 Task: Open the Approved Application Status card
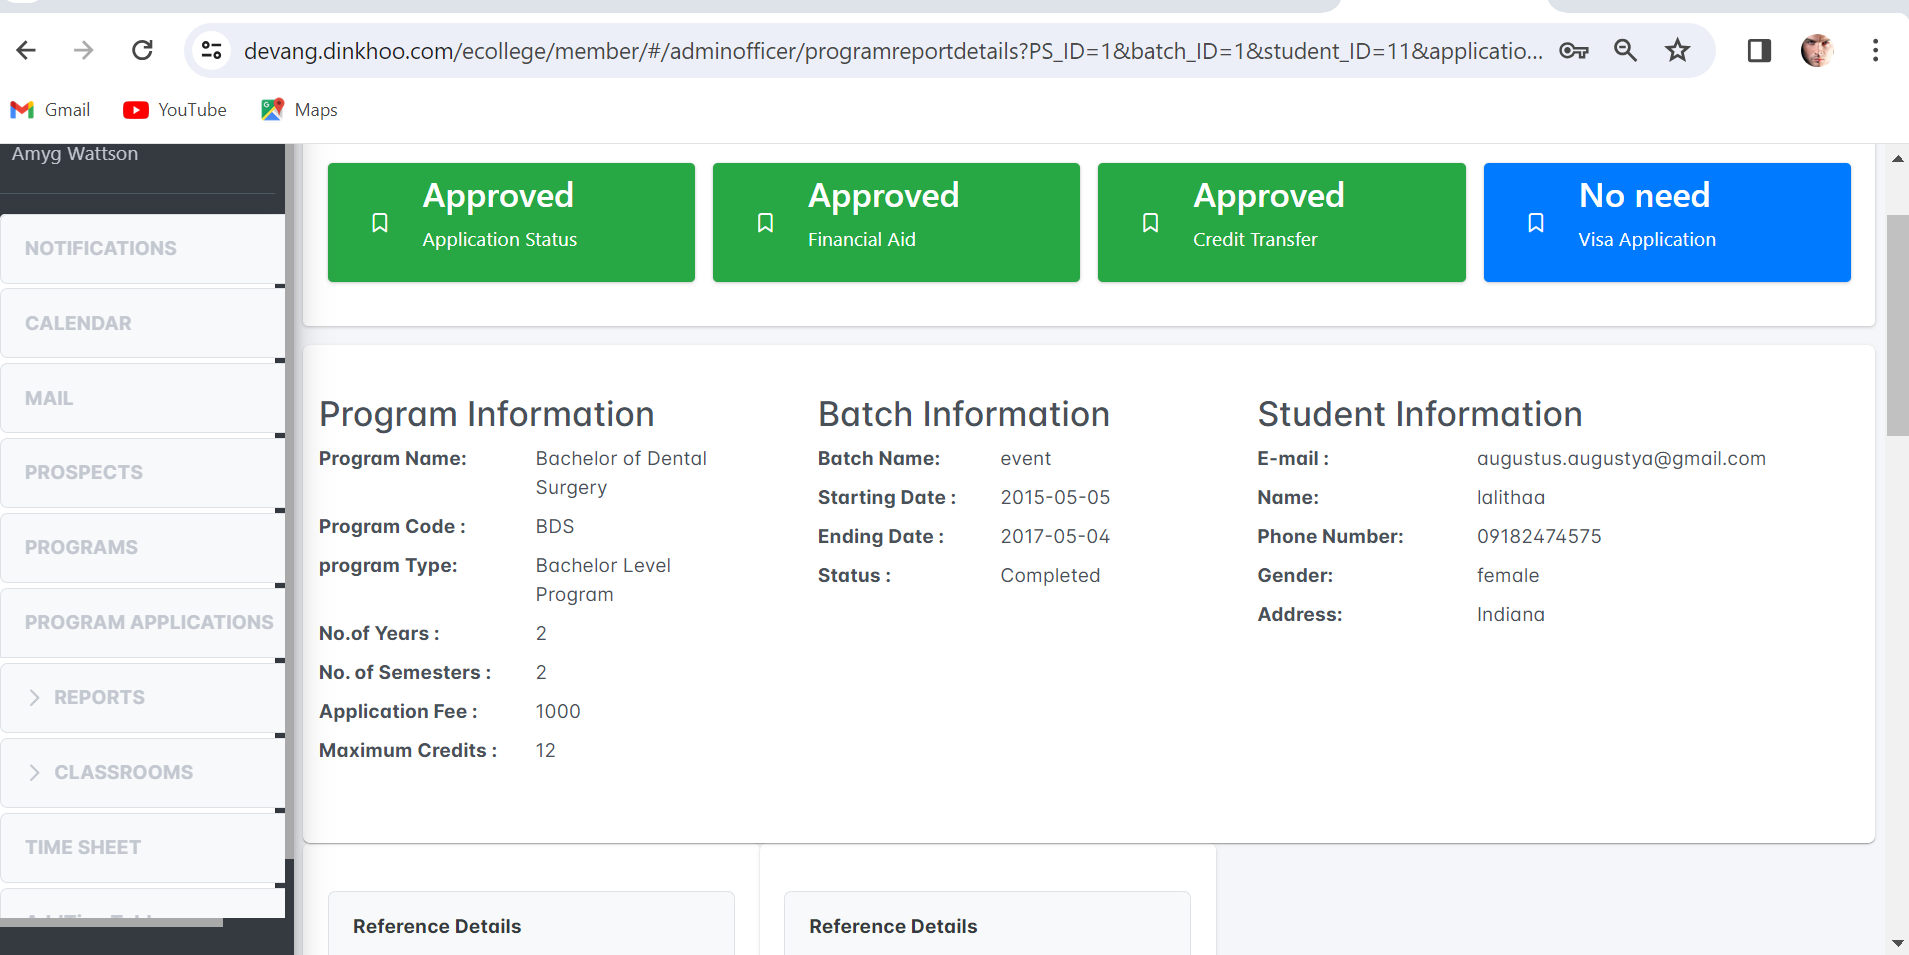(511, 222)
